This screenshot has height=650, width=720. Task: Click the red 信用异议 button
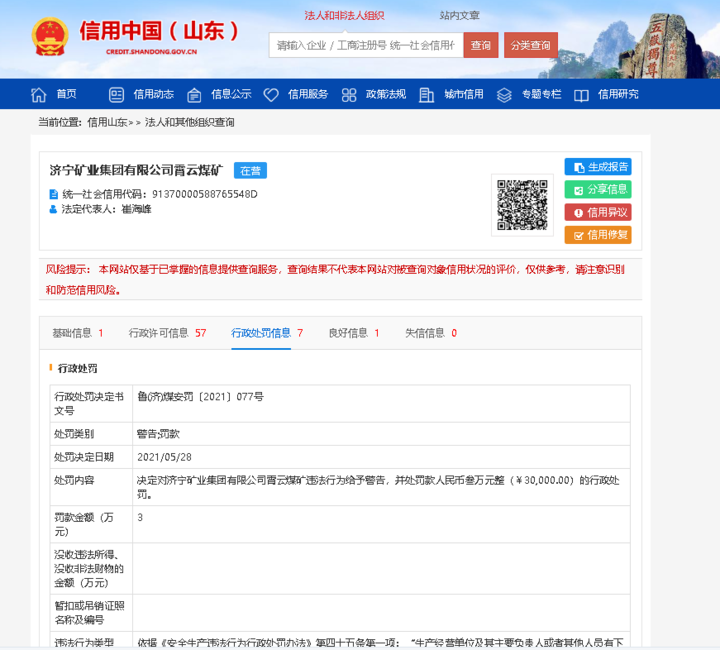pos(598,212)
